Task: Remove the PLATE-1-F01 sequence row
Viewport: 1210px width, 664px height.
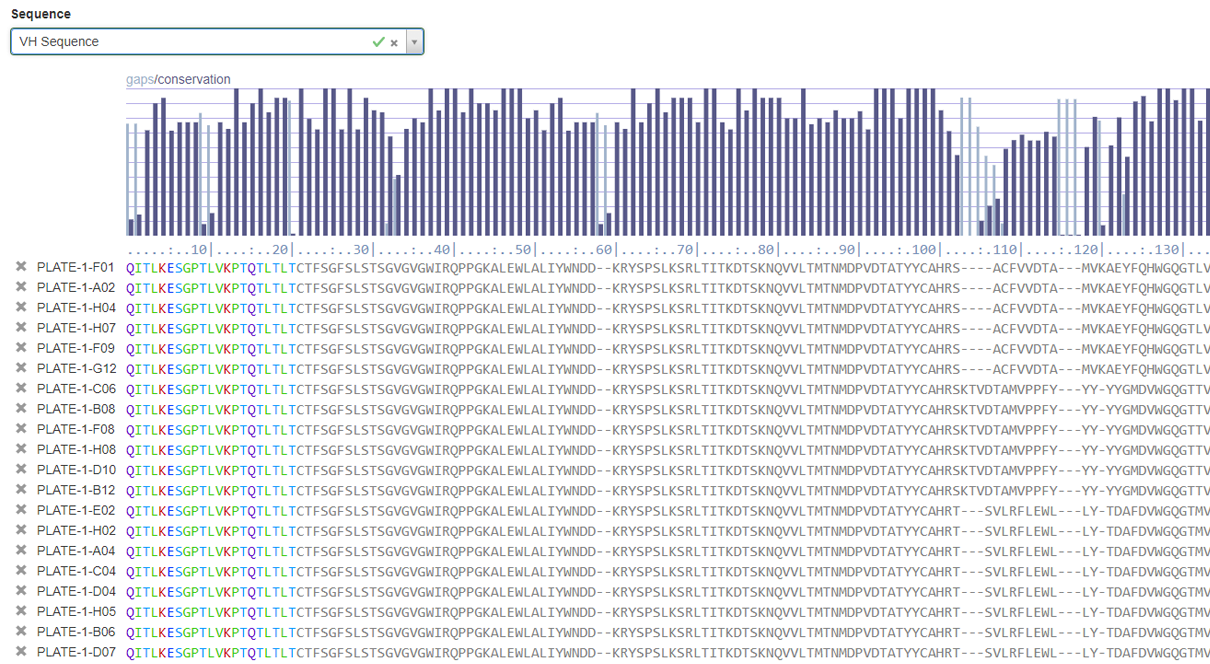Action: [21, 267]
